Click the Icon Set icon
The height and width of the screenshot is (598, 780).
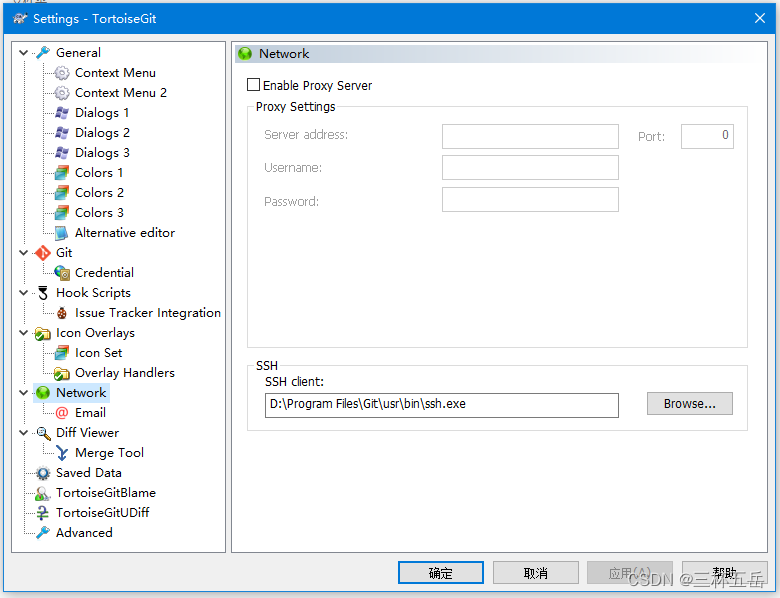coord(62,353)
